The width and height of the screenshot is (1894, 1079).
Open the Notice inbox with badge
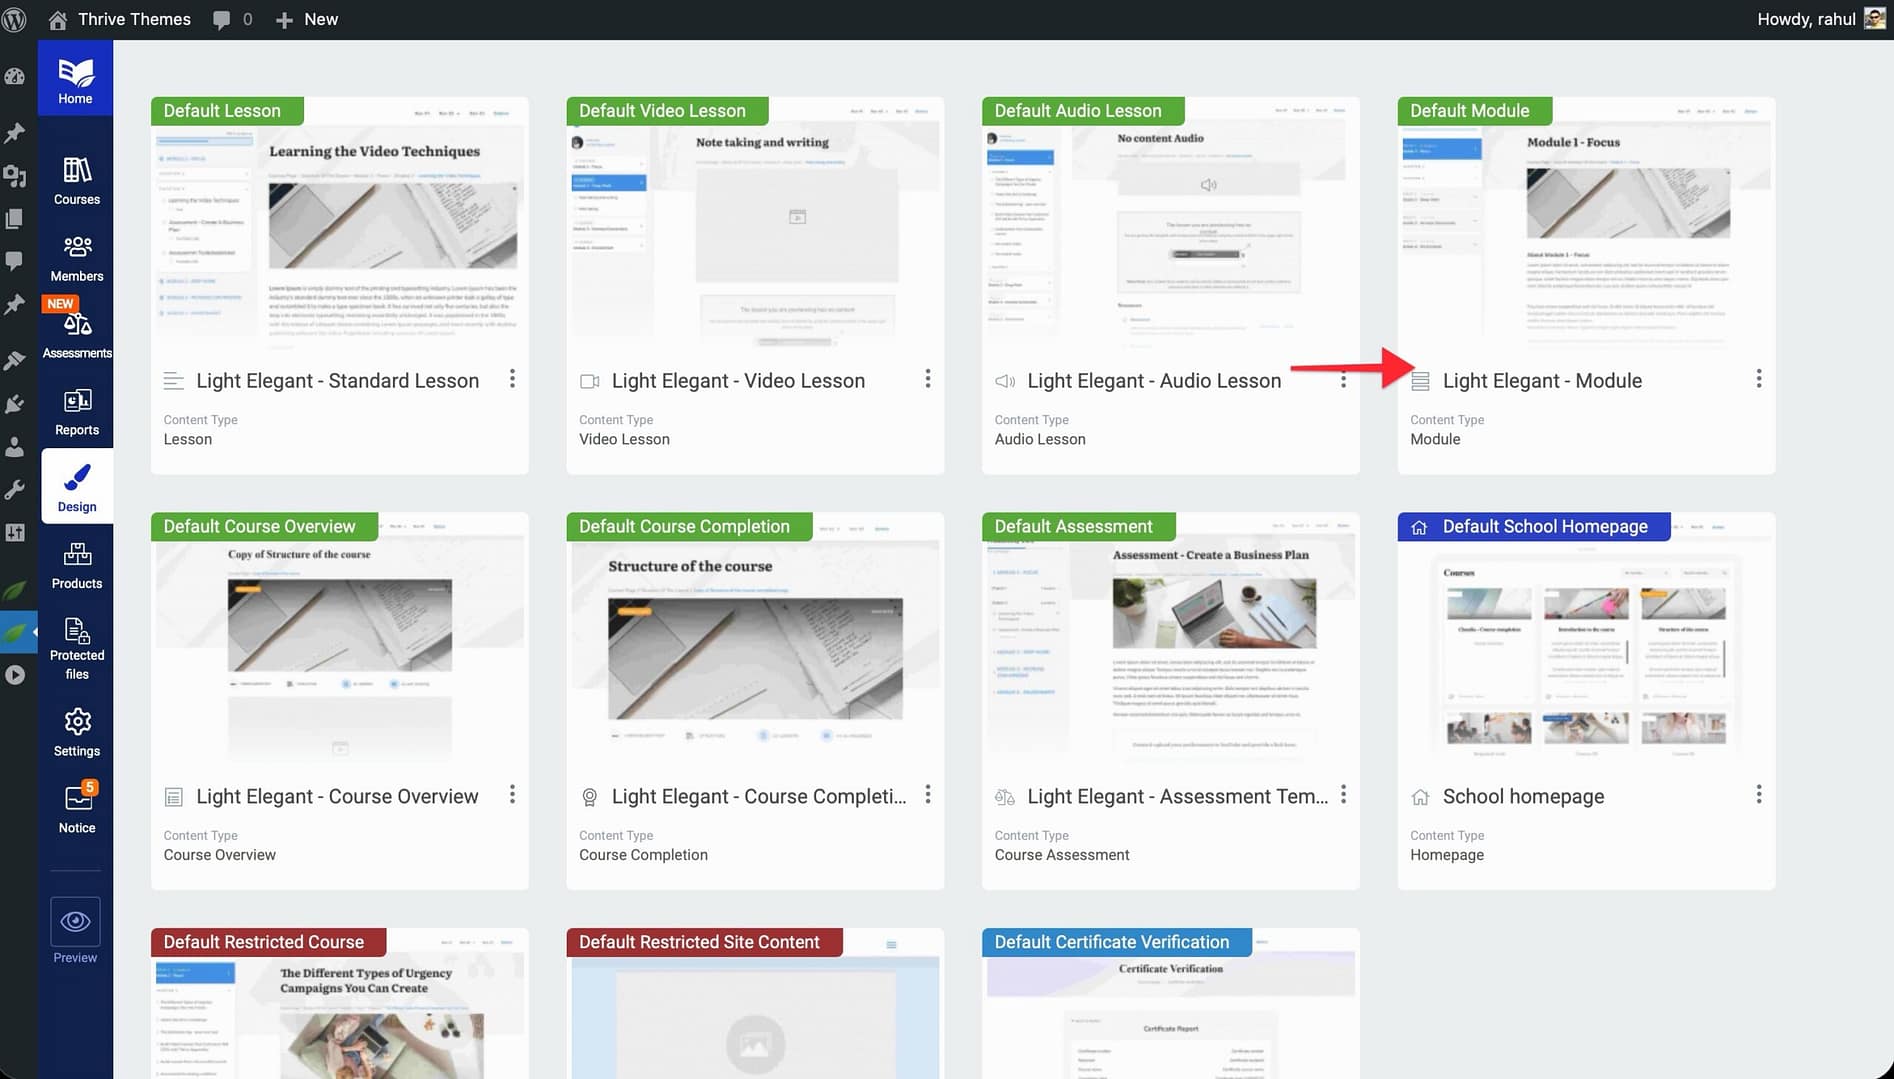[x=76, y=809]
